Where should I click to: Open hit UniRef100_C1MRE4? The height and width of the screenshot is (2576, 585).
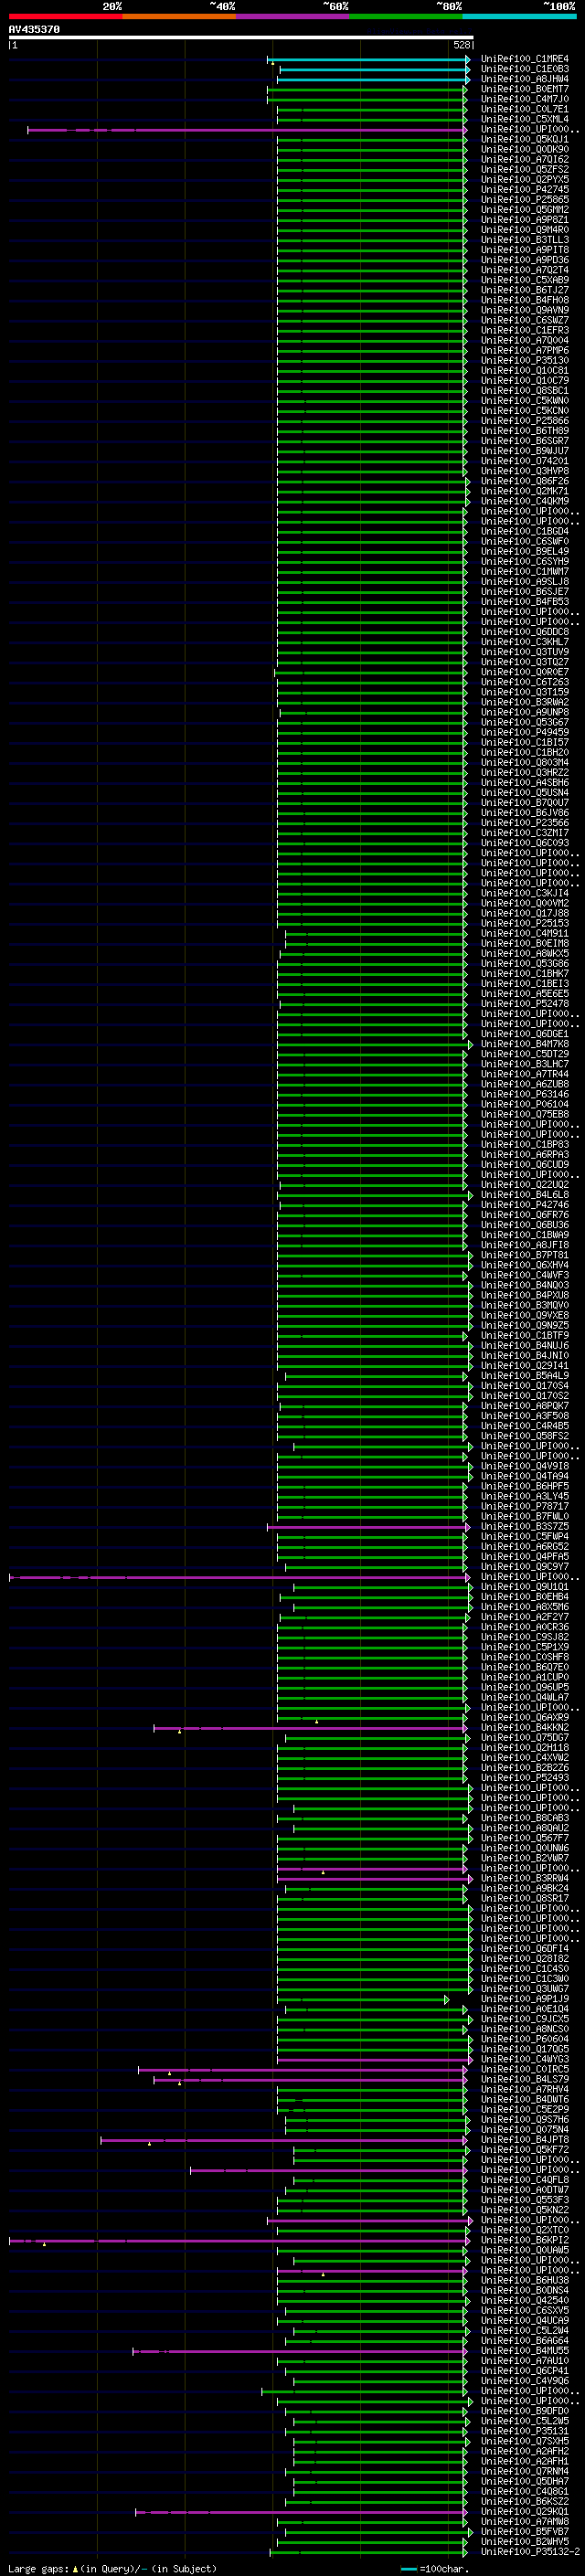coord(524,59)
